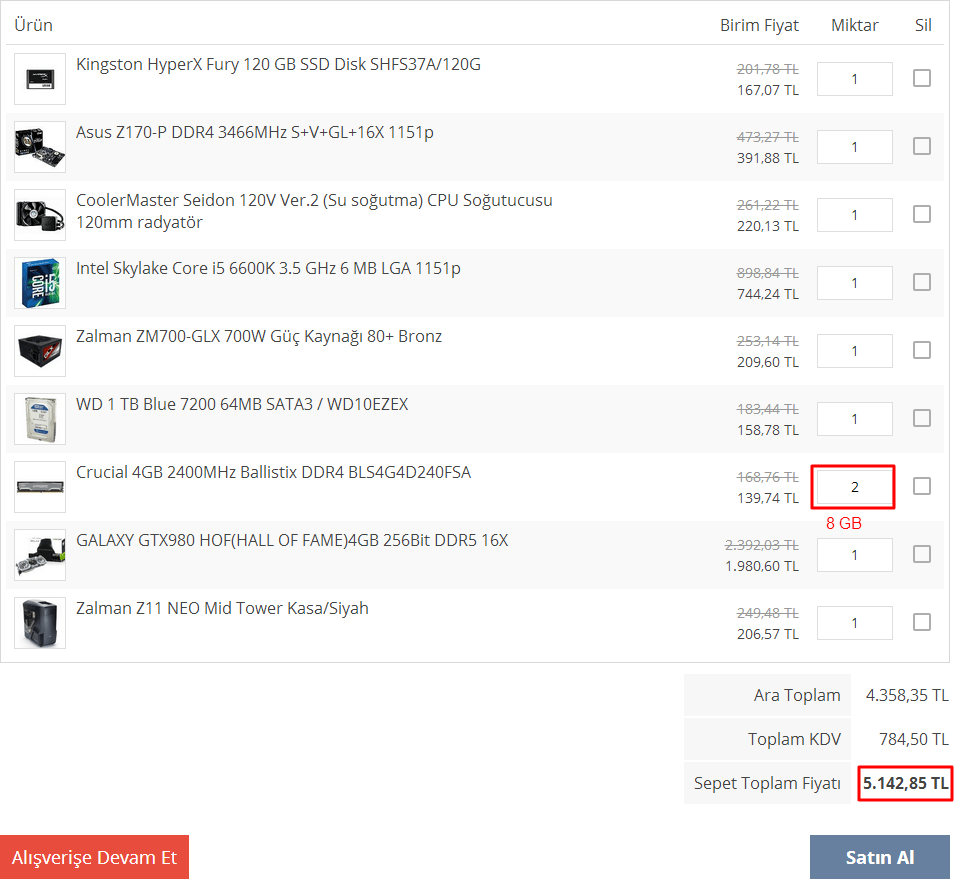Select crossed-out price 2.392,03 TL
The width and height of the screenshot is (958, 894).
coord(762,544)
